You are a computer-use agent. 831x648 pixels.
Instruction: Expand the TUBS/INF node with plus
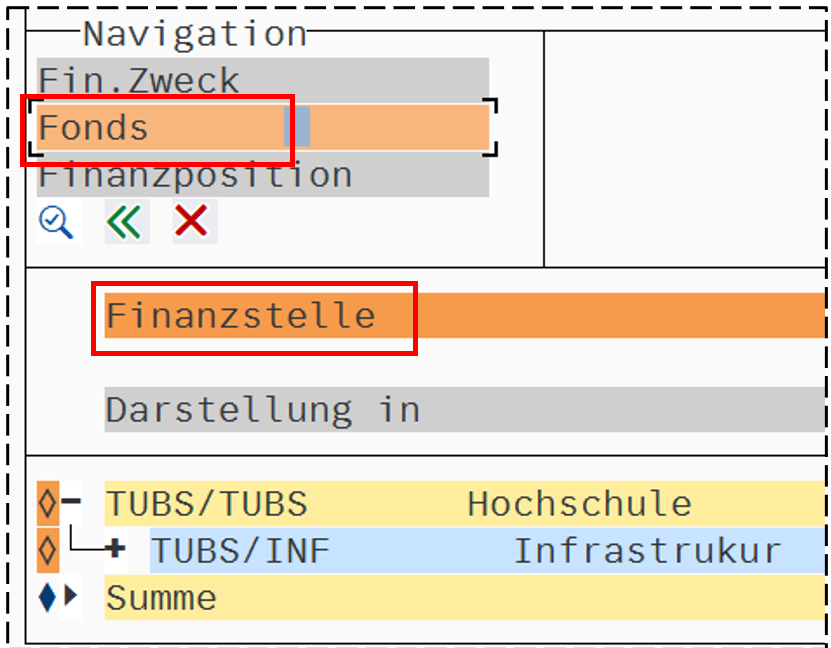click(116, 551)
